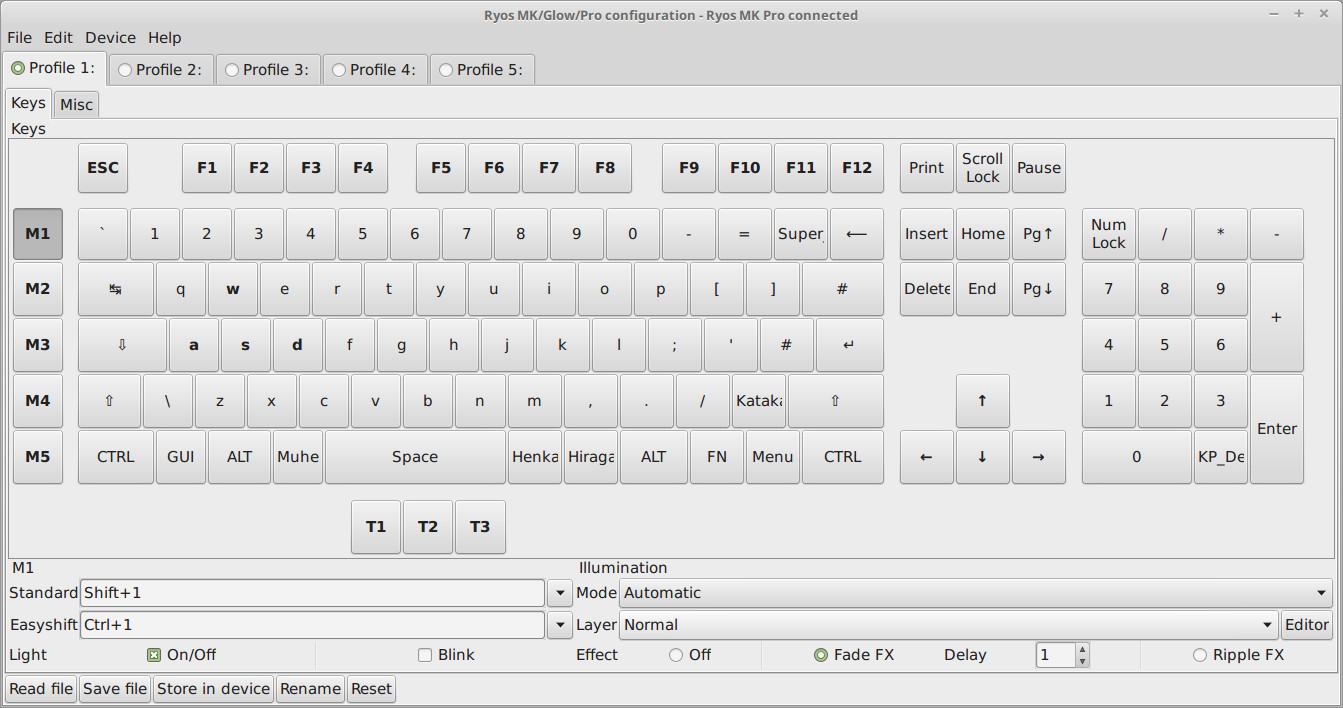Select the Pg up key

[x=1038, y=234]
